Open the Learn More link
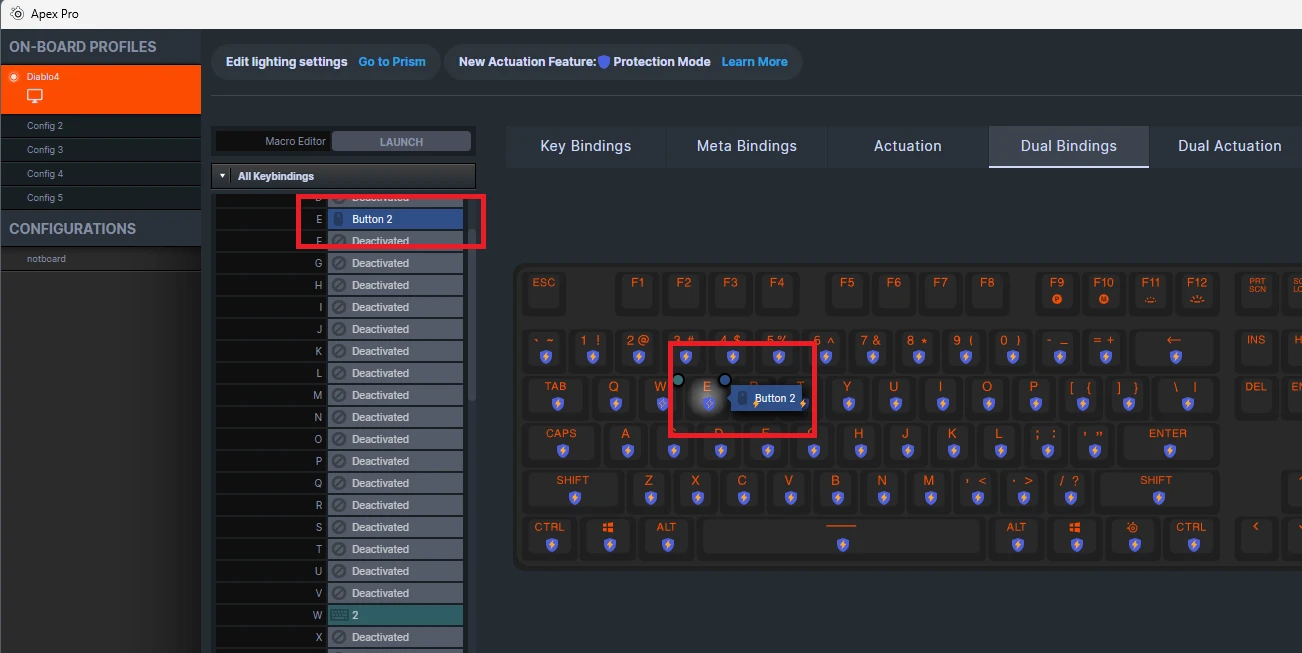This screenshot has width=1302, height=653. (x=754, y=62)
